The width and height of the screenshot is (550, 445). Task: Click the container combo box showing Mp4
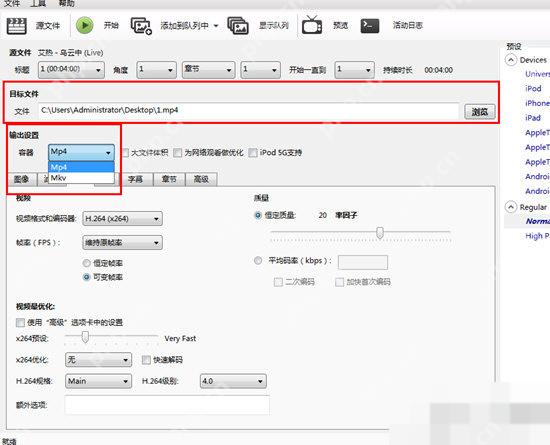[81, 153]
